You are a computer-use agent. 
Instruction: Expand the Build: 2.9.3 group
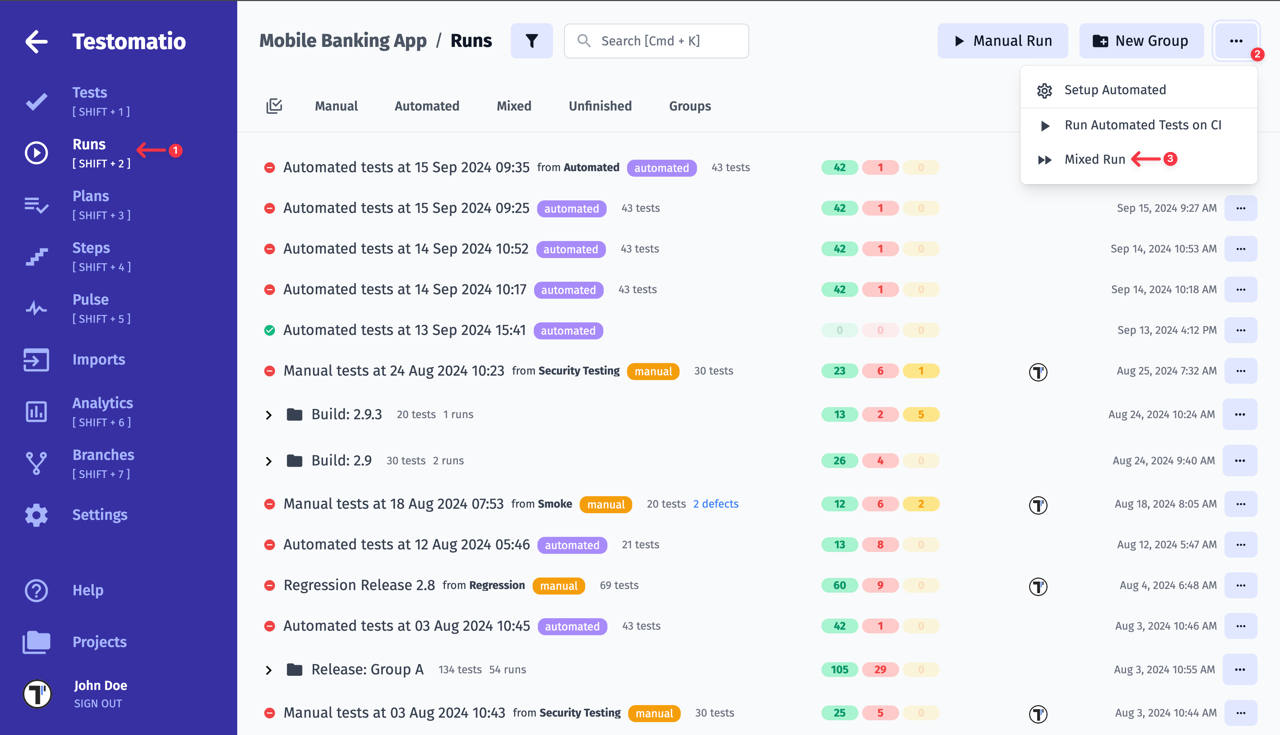(269, 415)
